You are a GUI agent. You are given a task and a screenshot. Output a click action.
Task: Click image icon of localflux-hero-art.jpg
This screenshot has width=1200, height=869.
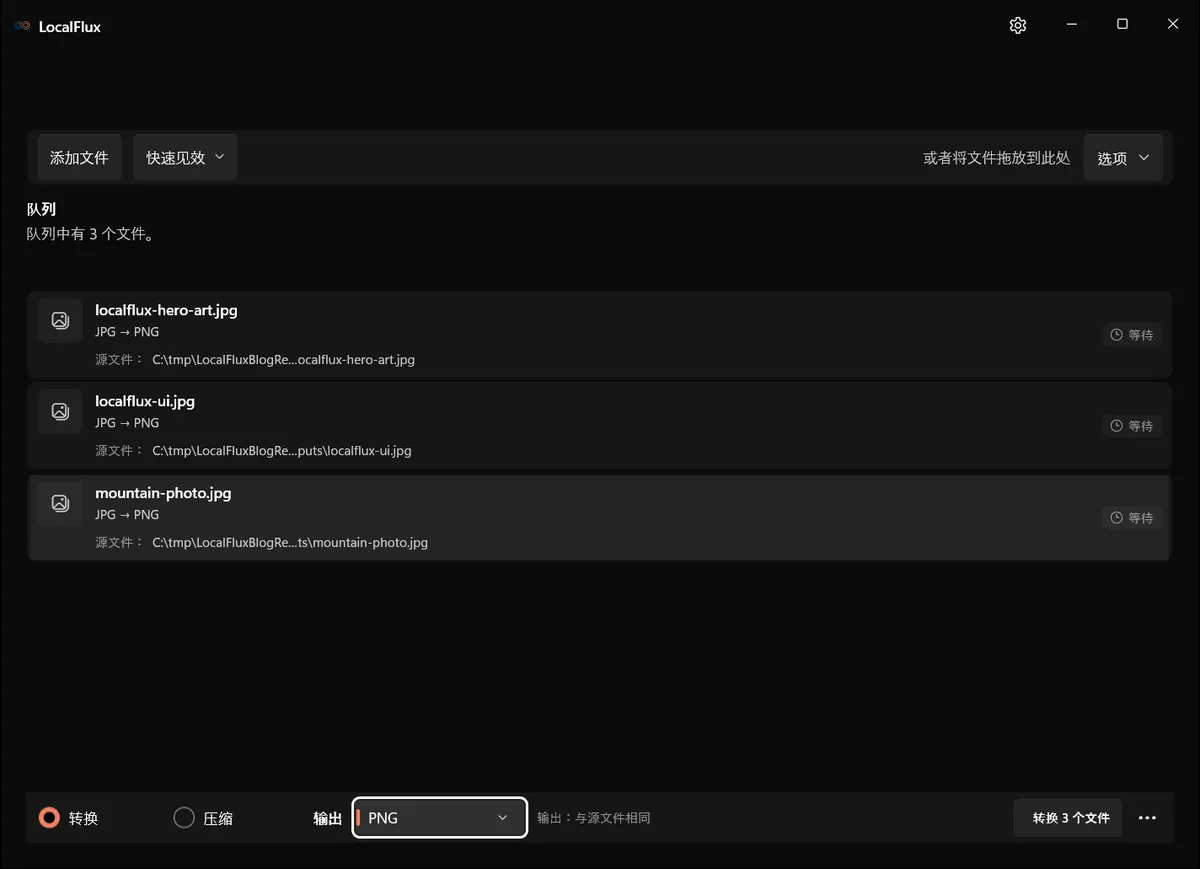point(60,320)
